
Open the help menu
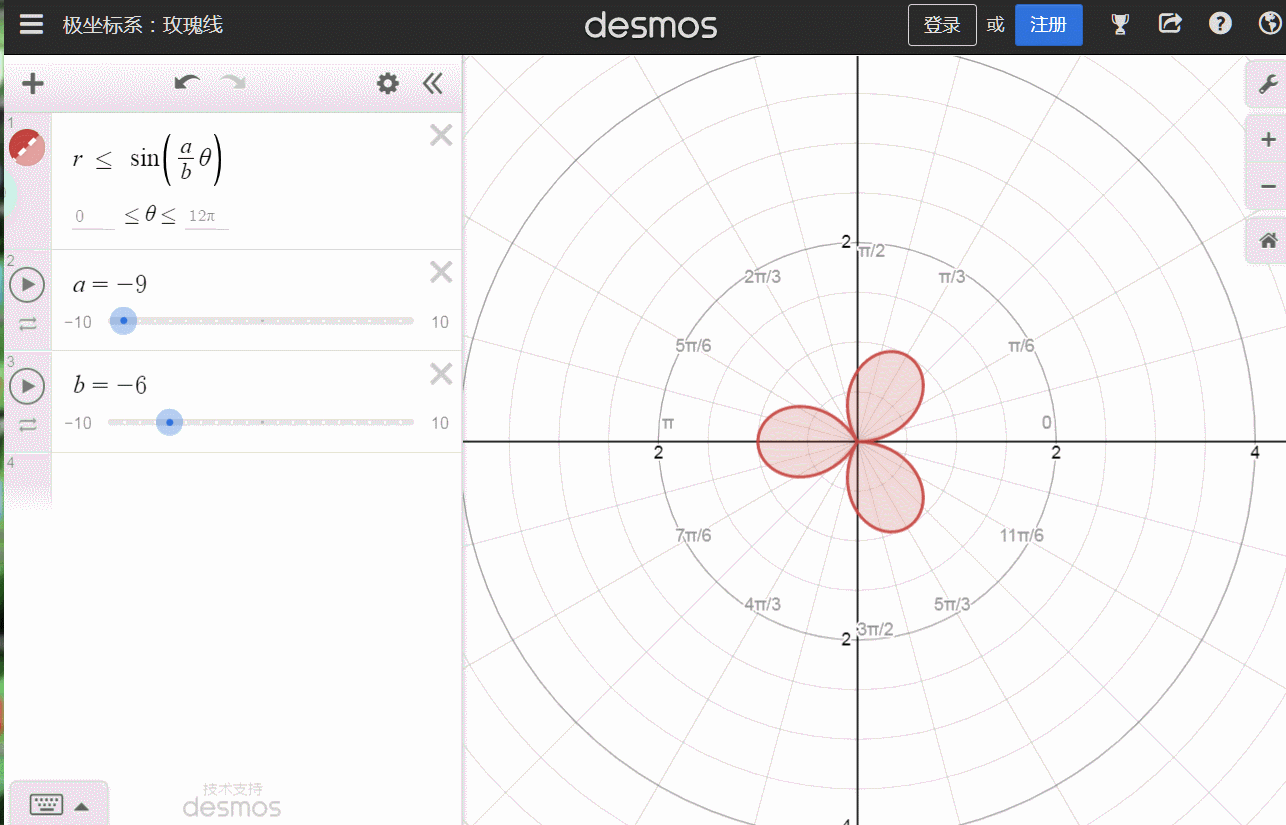1220,24
